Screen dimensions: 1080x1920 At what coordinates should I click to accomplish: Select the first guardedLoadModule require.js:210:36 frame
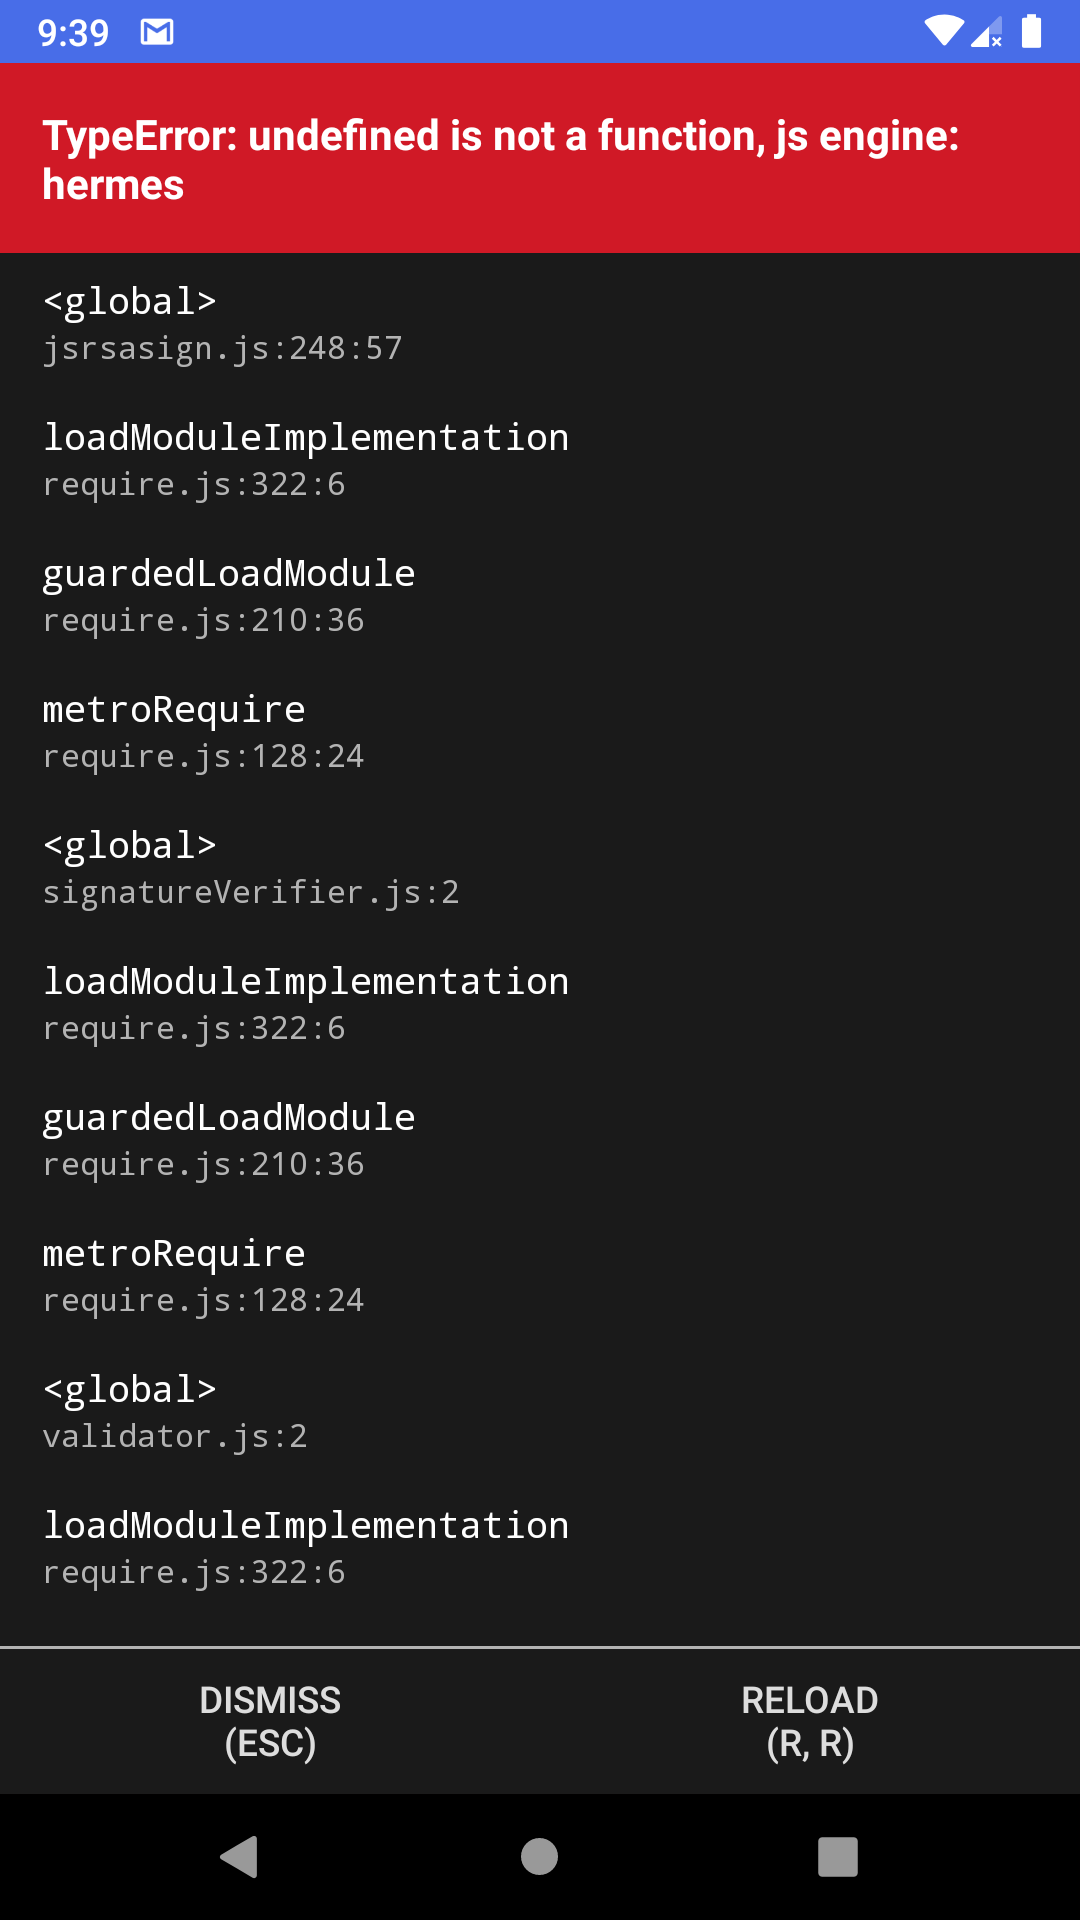click(540, 596)
